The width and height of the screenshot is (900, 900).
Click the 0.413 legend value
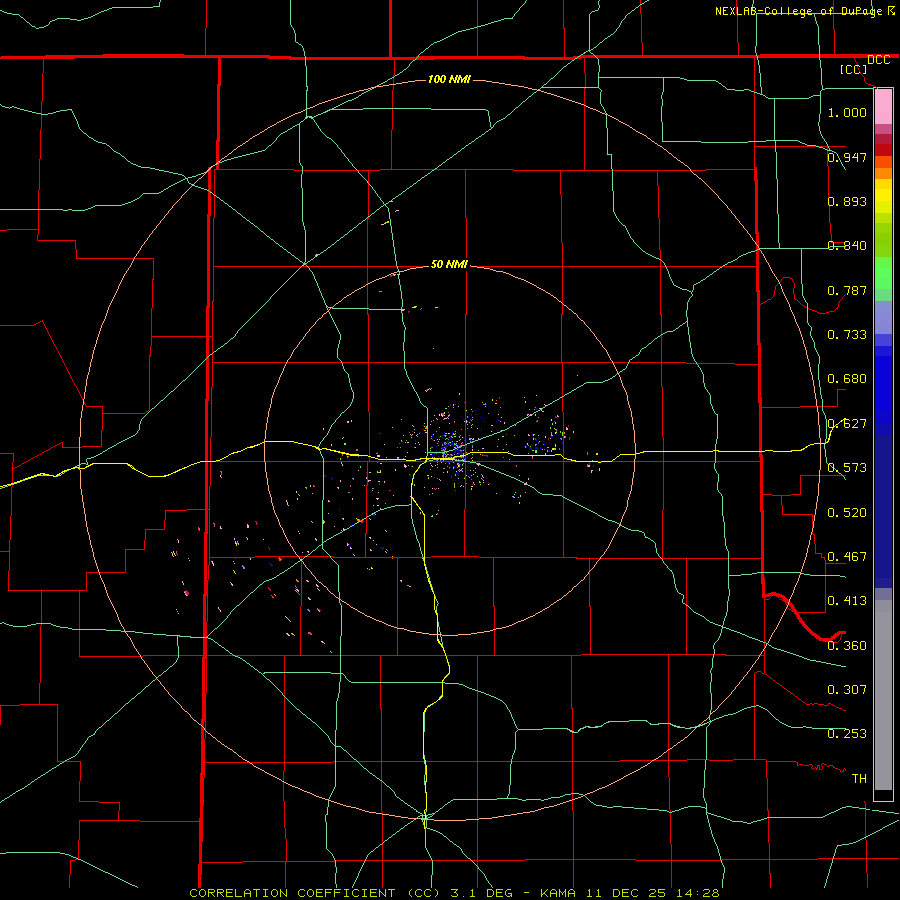tap(847, 601)
